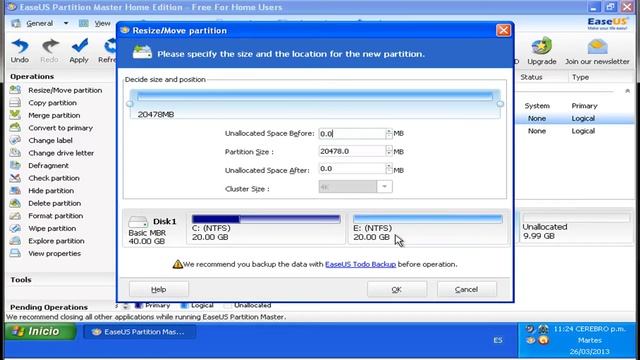Click the Unallocated Space Before stepper
The height and width of the screenshot is (360, 640).
tap(389, 133)
